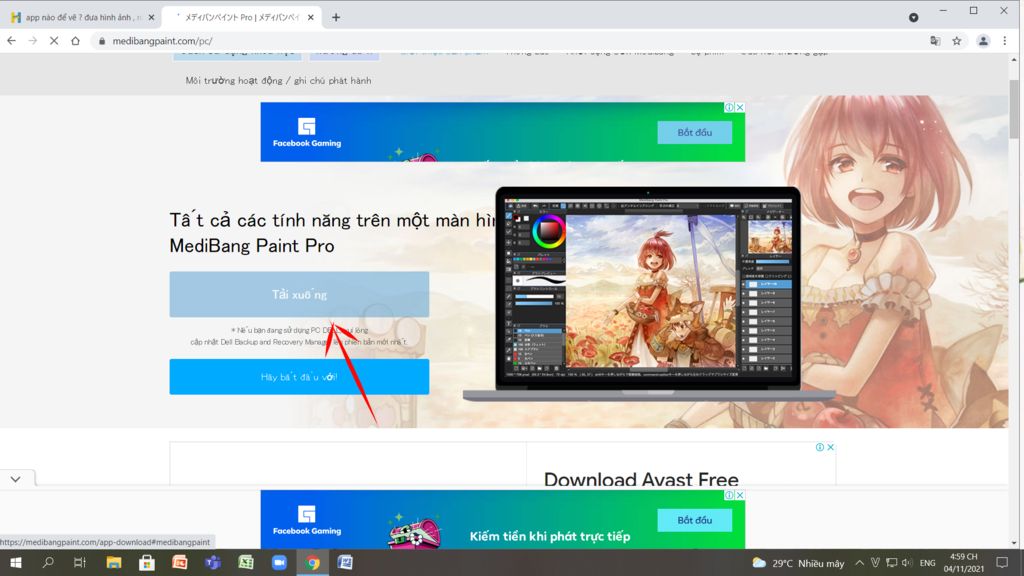The height and width of the screenshot is (576, 1024).
Task: Open the volume control in tray
Action: pyautogui.click(x=907, y=563)
